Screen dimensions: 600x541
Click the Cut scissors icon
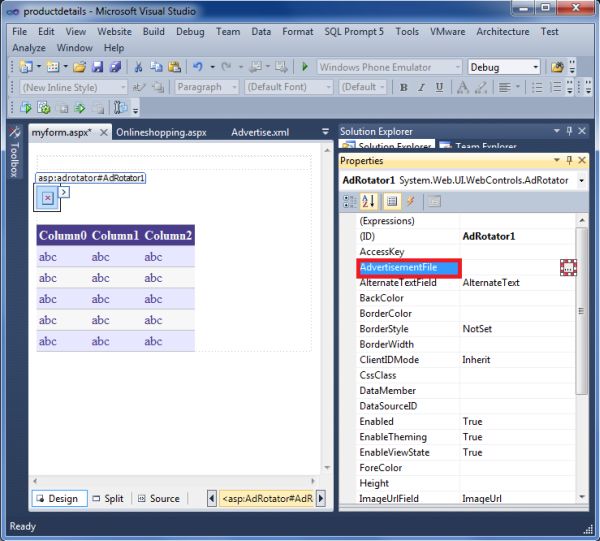139,67
